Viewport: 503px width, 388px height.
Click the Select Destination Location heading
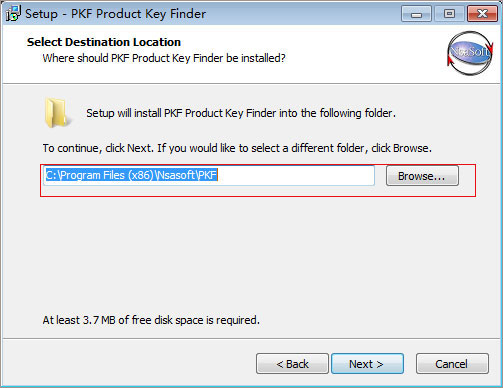104,42
